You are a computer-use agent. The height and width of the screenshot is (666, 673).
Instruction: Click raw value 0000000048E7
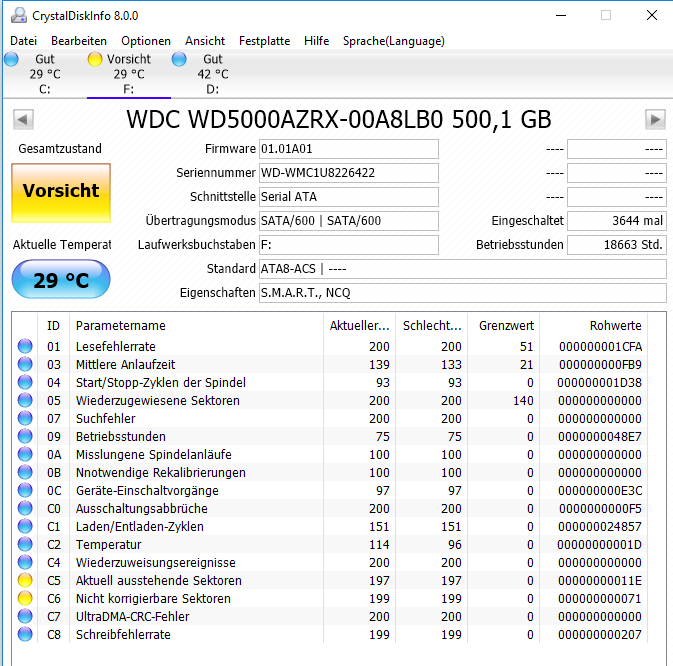point(600,436)
